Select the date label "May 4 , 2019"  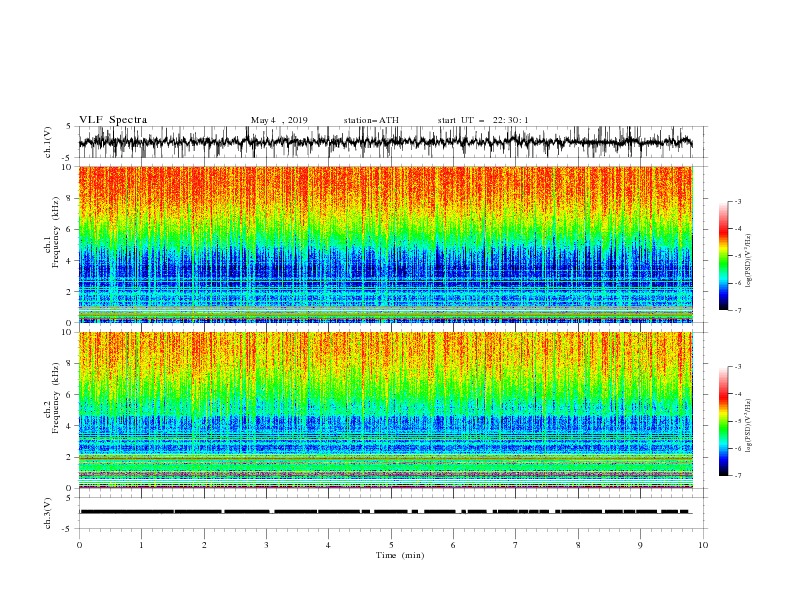(279, 120)
